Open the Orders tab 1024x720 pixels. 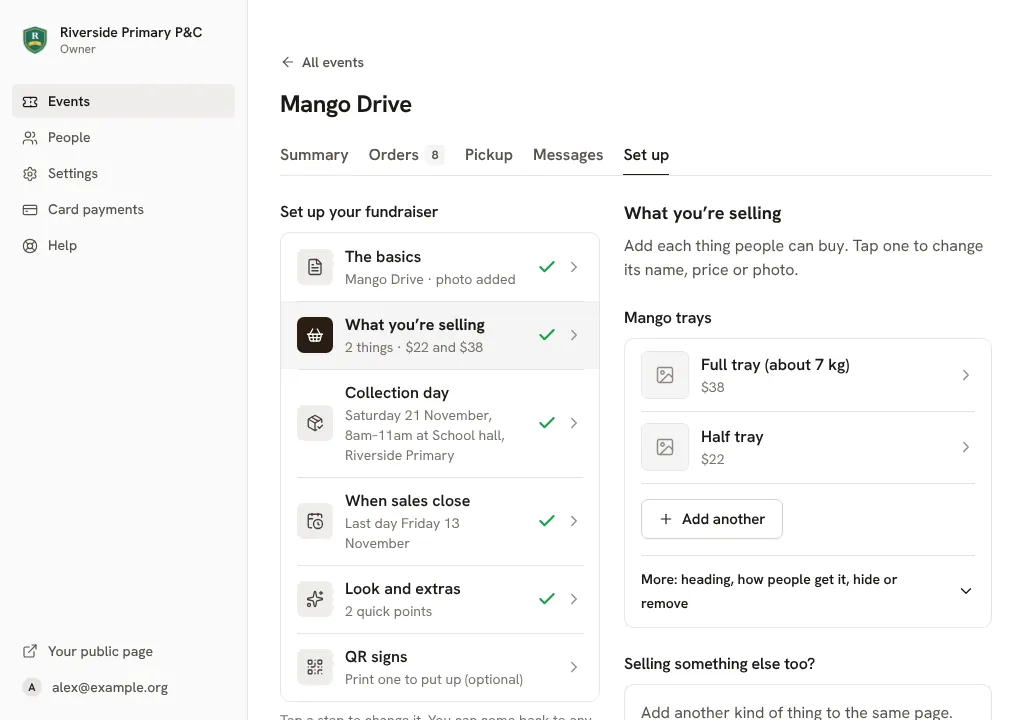click(x=406, y=155)
